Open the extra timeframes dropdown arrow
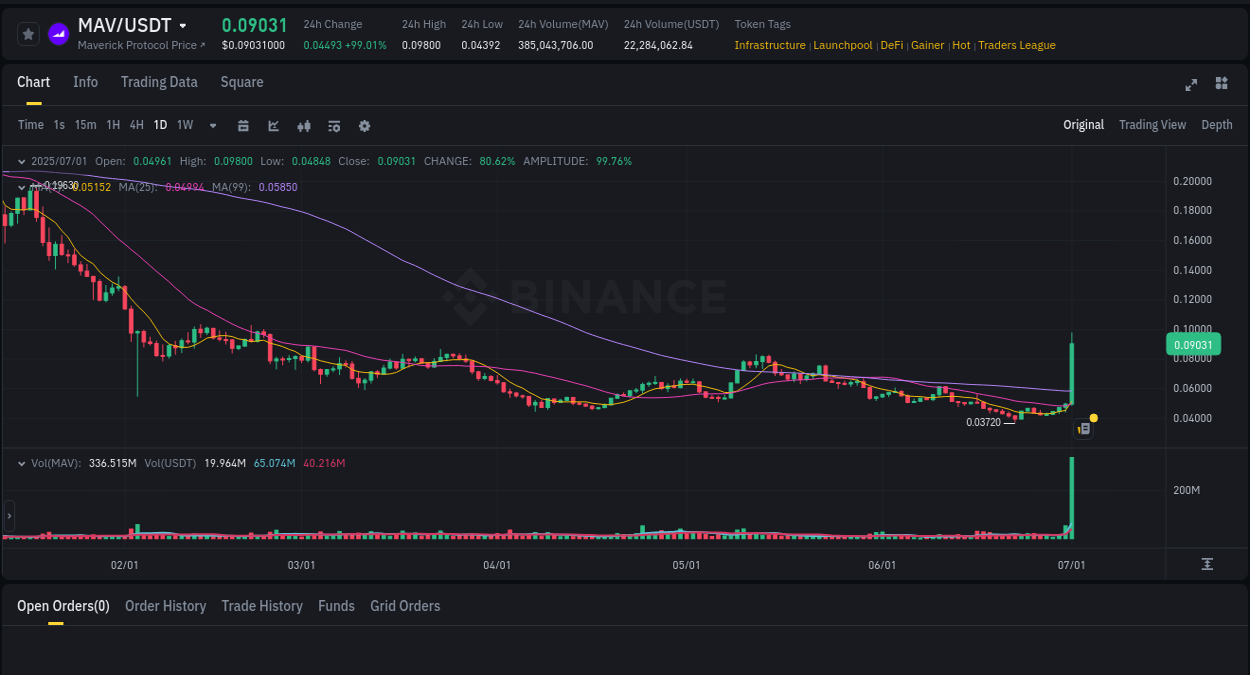Image resolution: width=1250 pixels, height=675 pixels. 211,125
